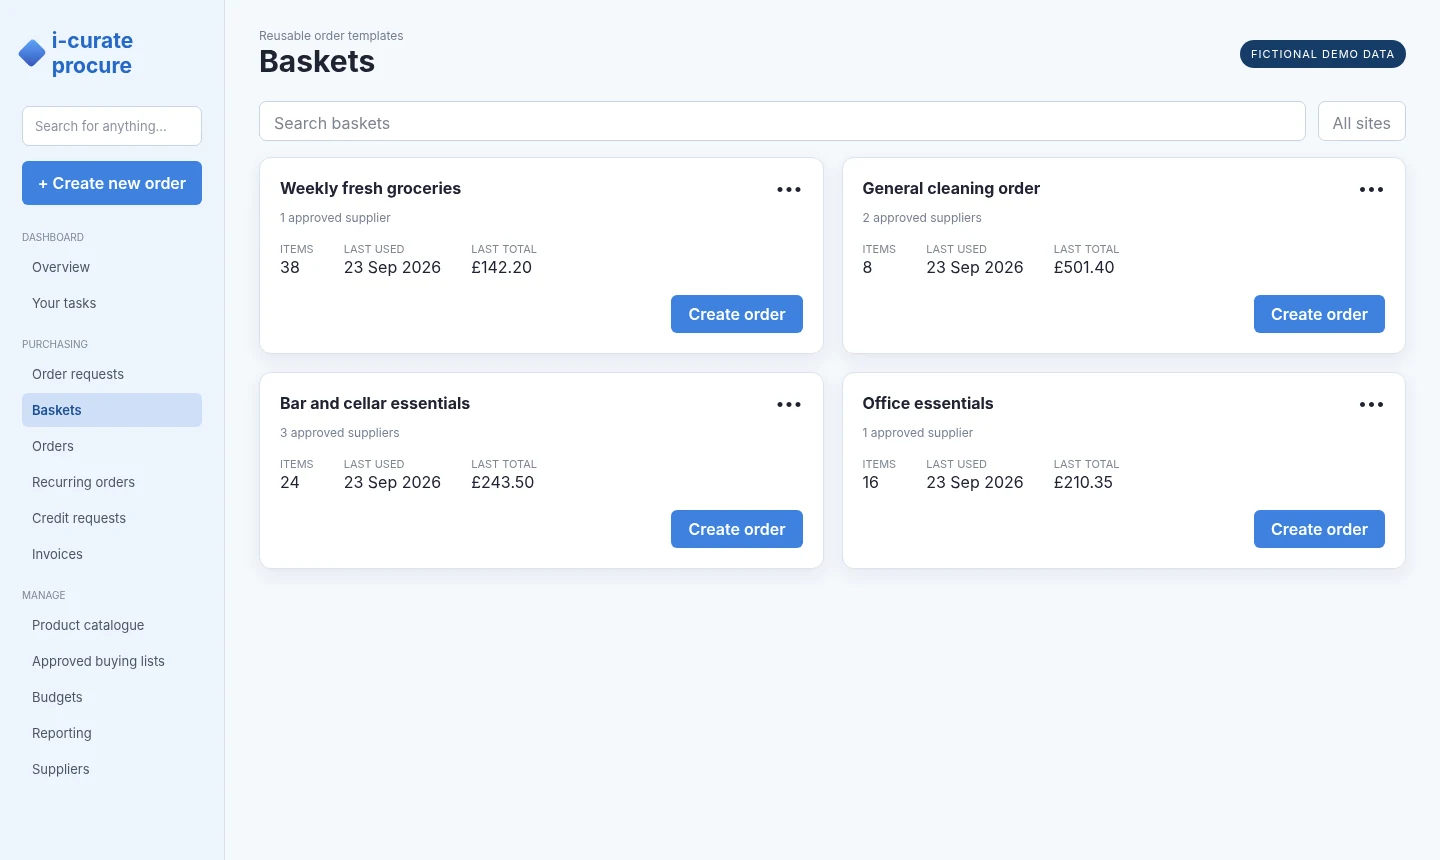This screenshot has height=860, width=1440.
Task: Go to Overview in the sidebar
Action: (112, 267)
